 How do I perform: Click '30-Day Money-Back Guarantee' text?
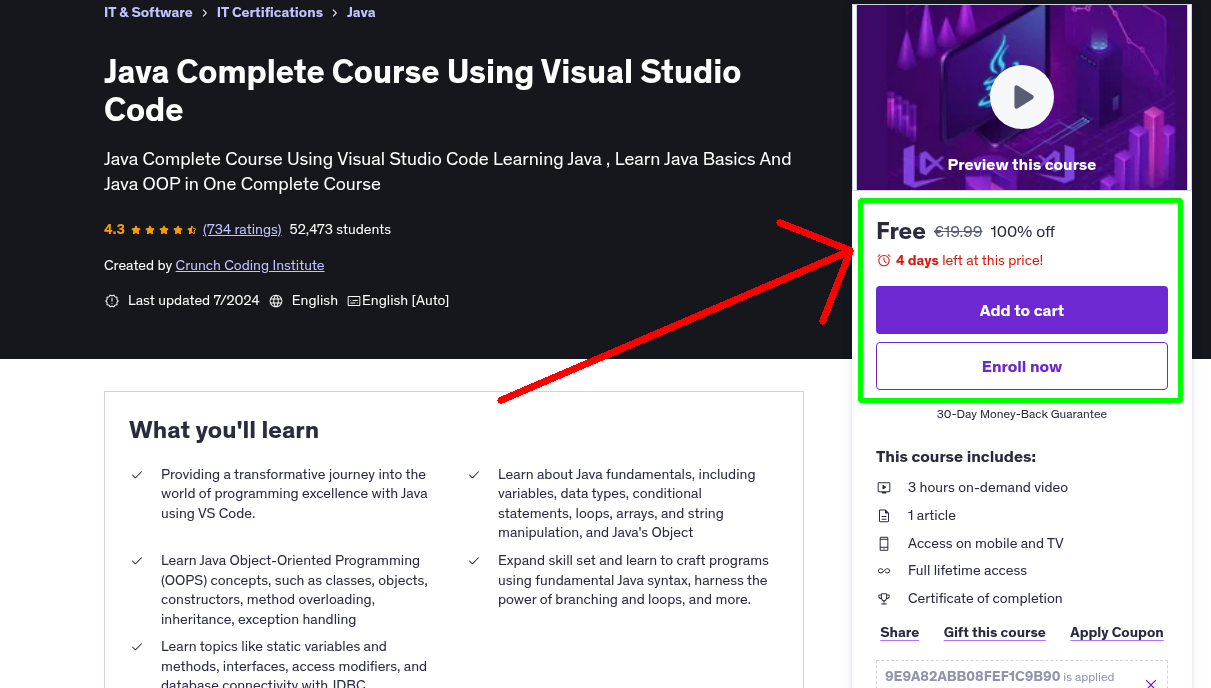(x=1022, y=414)
